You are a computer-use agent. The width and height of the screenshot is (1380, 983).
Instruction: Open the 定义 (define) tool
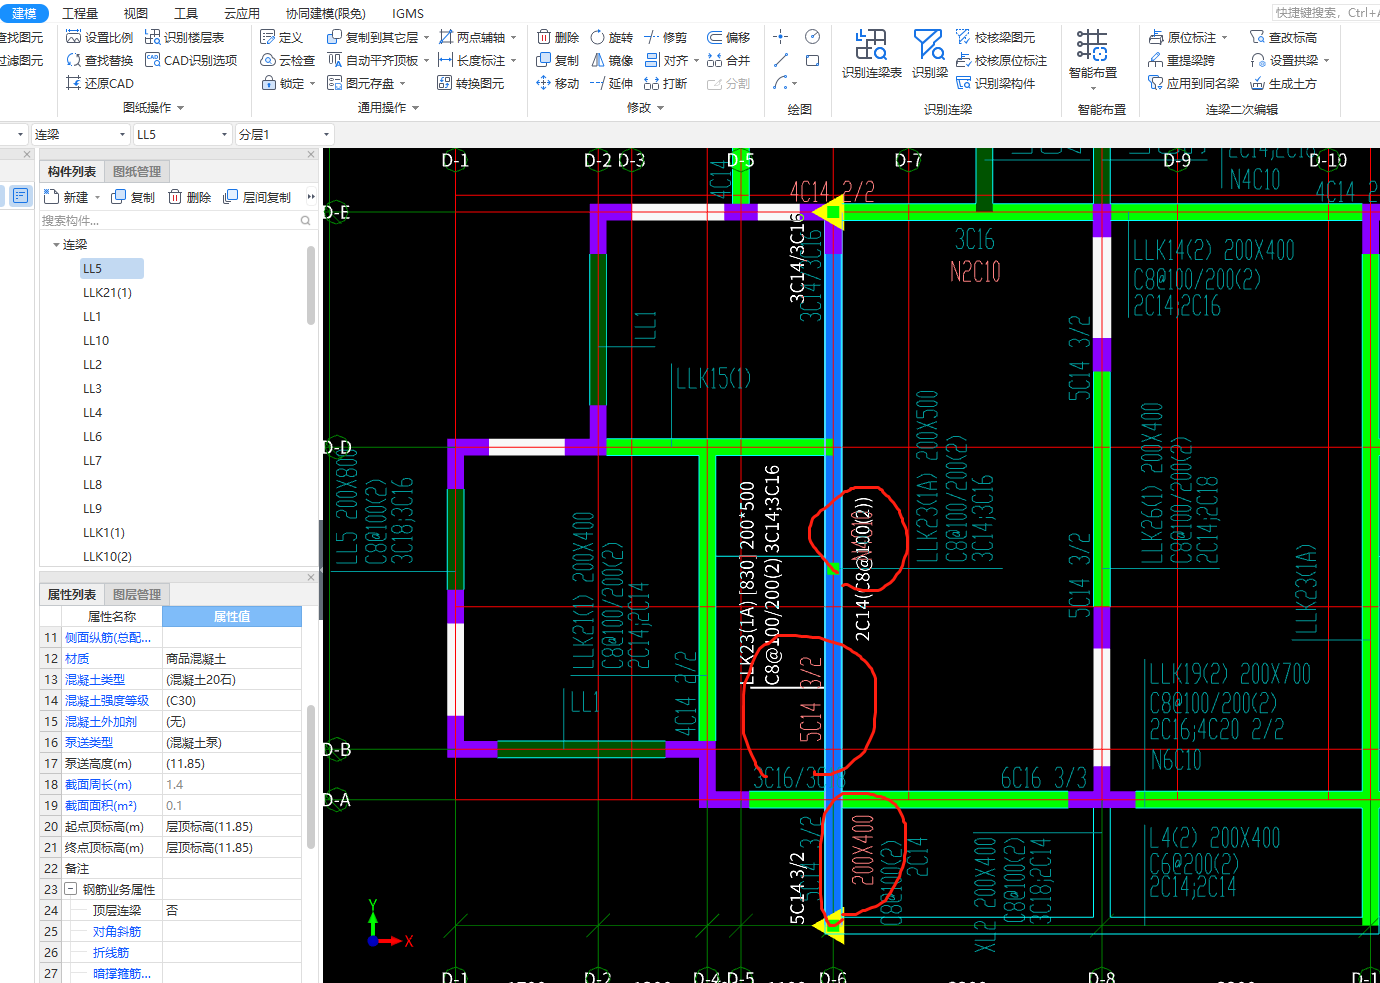pyautogui.click(x=281, y=37)
